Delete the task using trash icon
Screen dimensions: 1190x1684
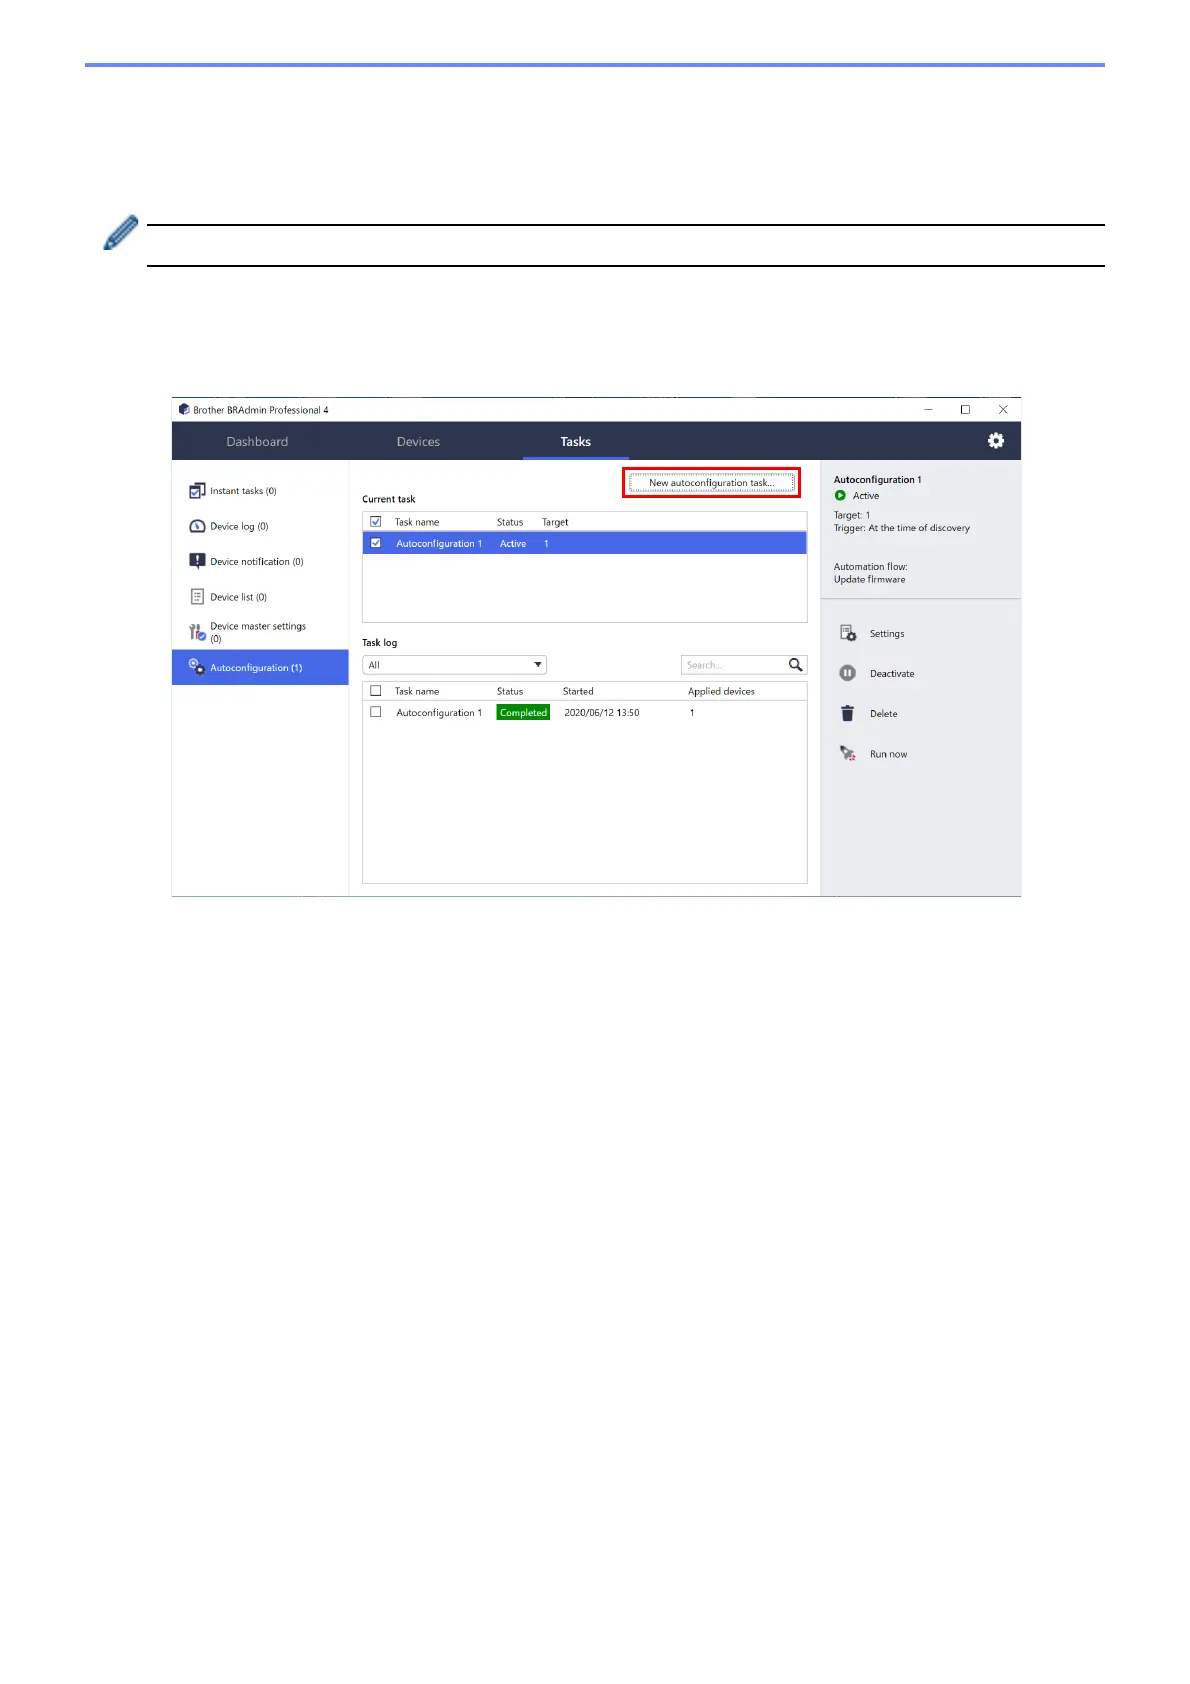[x=847, y=714]
